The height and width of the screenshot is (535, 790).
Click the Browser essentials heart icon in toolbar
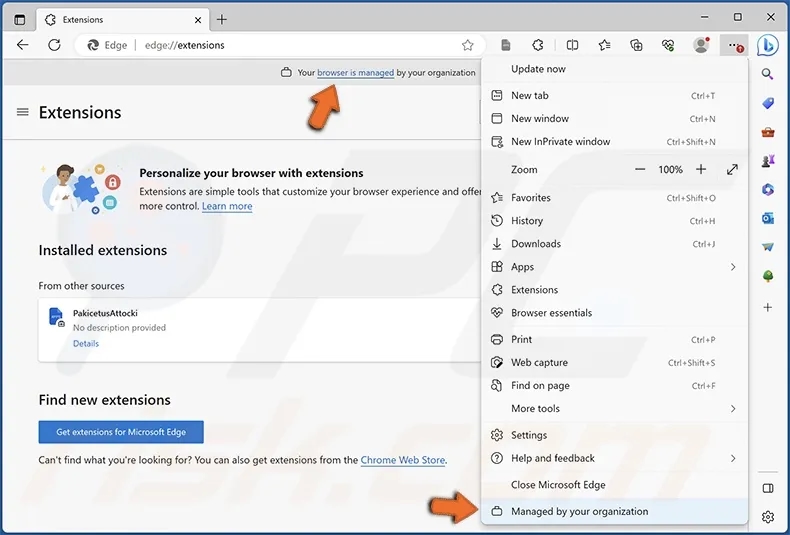click(668, 45)
